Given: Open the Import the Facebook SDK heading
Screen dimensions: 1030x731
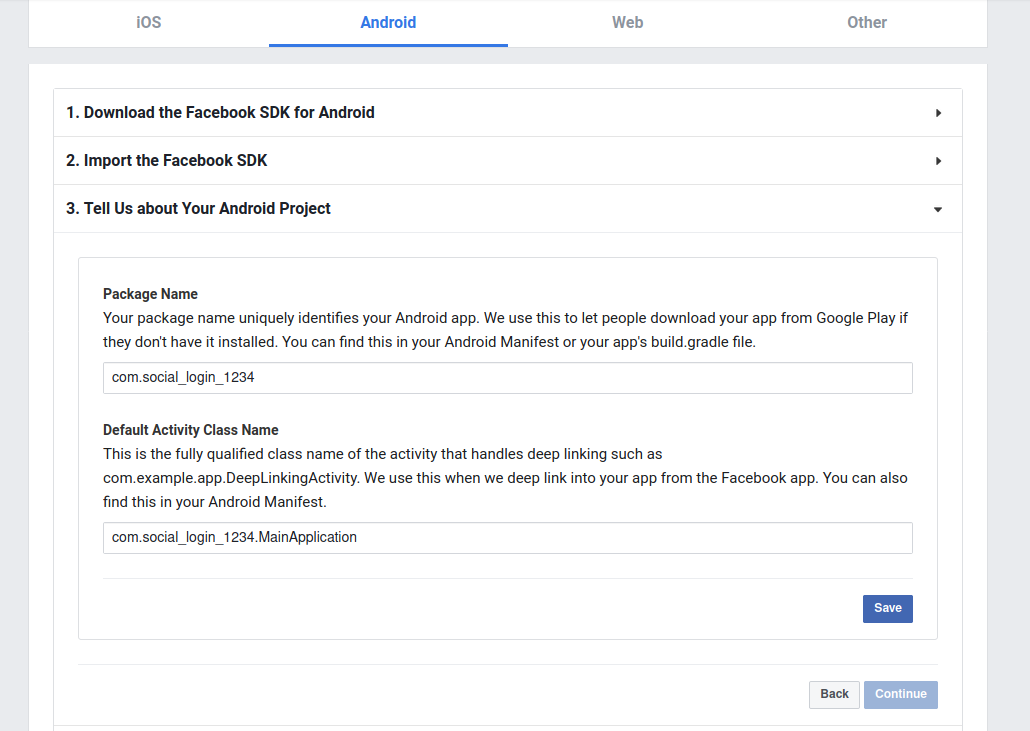Looking at the screenshot, I should point(166,160).
